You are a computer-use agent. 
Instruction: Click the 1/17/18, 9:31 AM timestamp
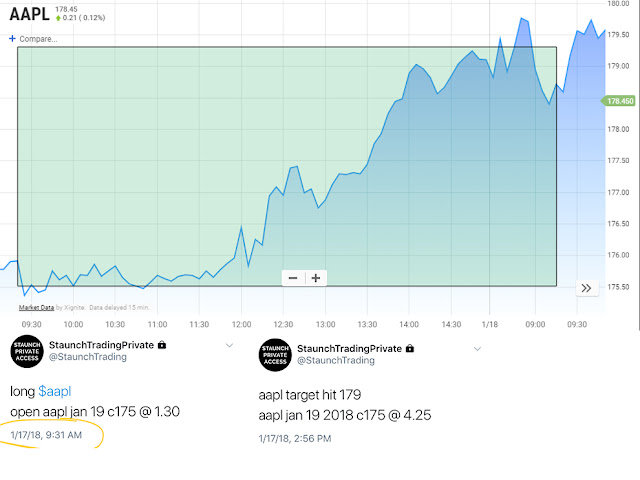pos(46,435)
